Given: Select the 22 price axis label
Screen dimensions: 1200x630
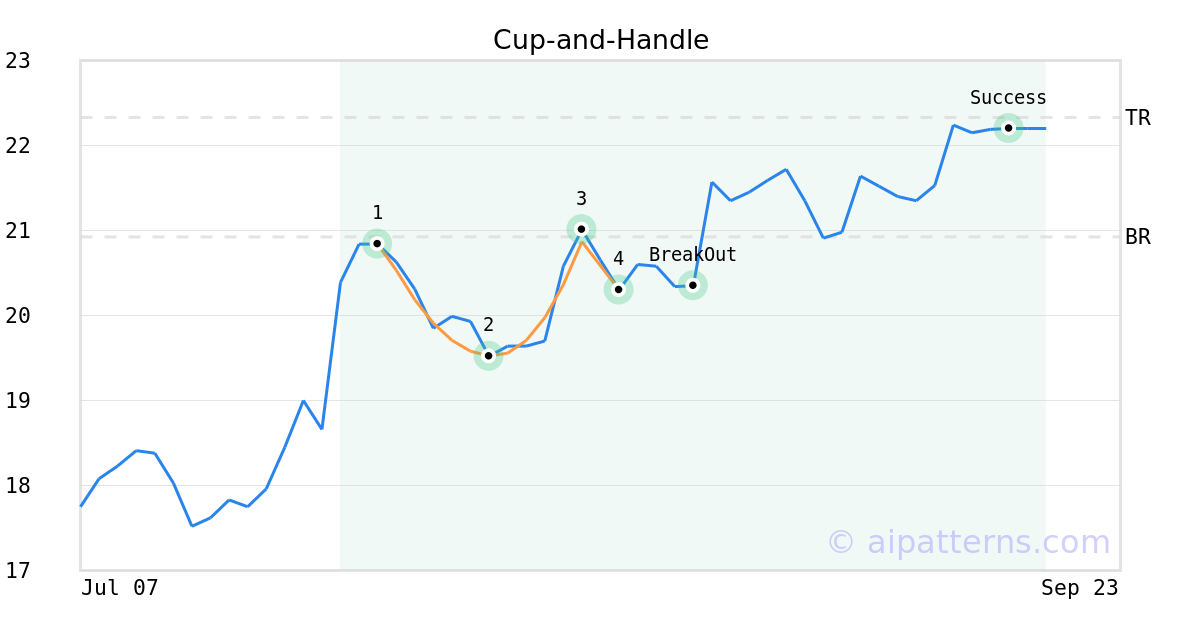Looking at the screenshot, I should coord(18,146).
